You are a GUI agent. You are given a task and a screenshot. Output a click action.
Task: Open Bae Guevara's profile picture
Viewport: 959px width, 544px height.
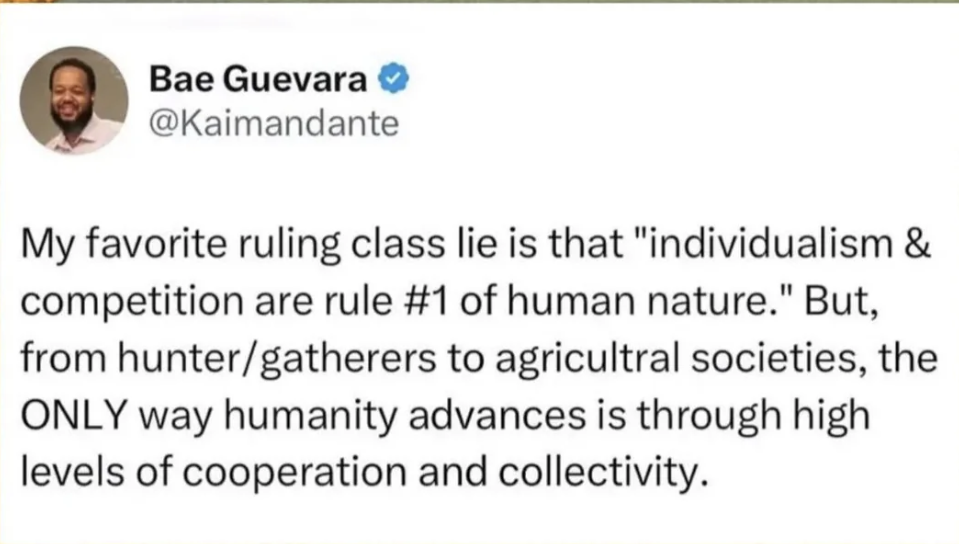74,100
